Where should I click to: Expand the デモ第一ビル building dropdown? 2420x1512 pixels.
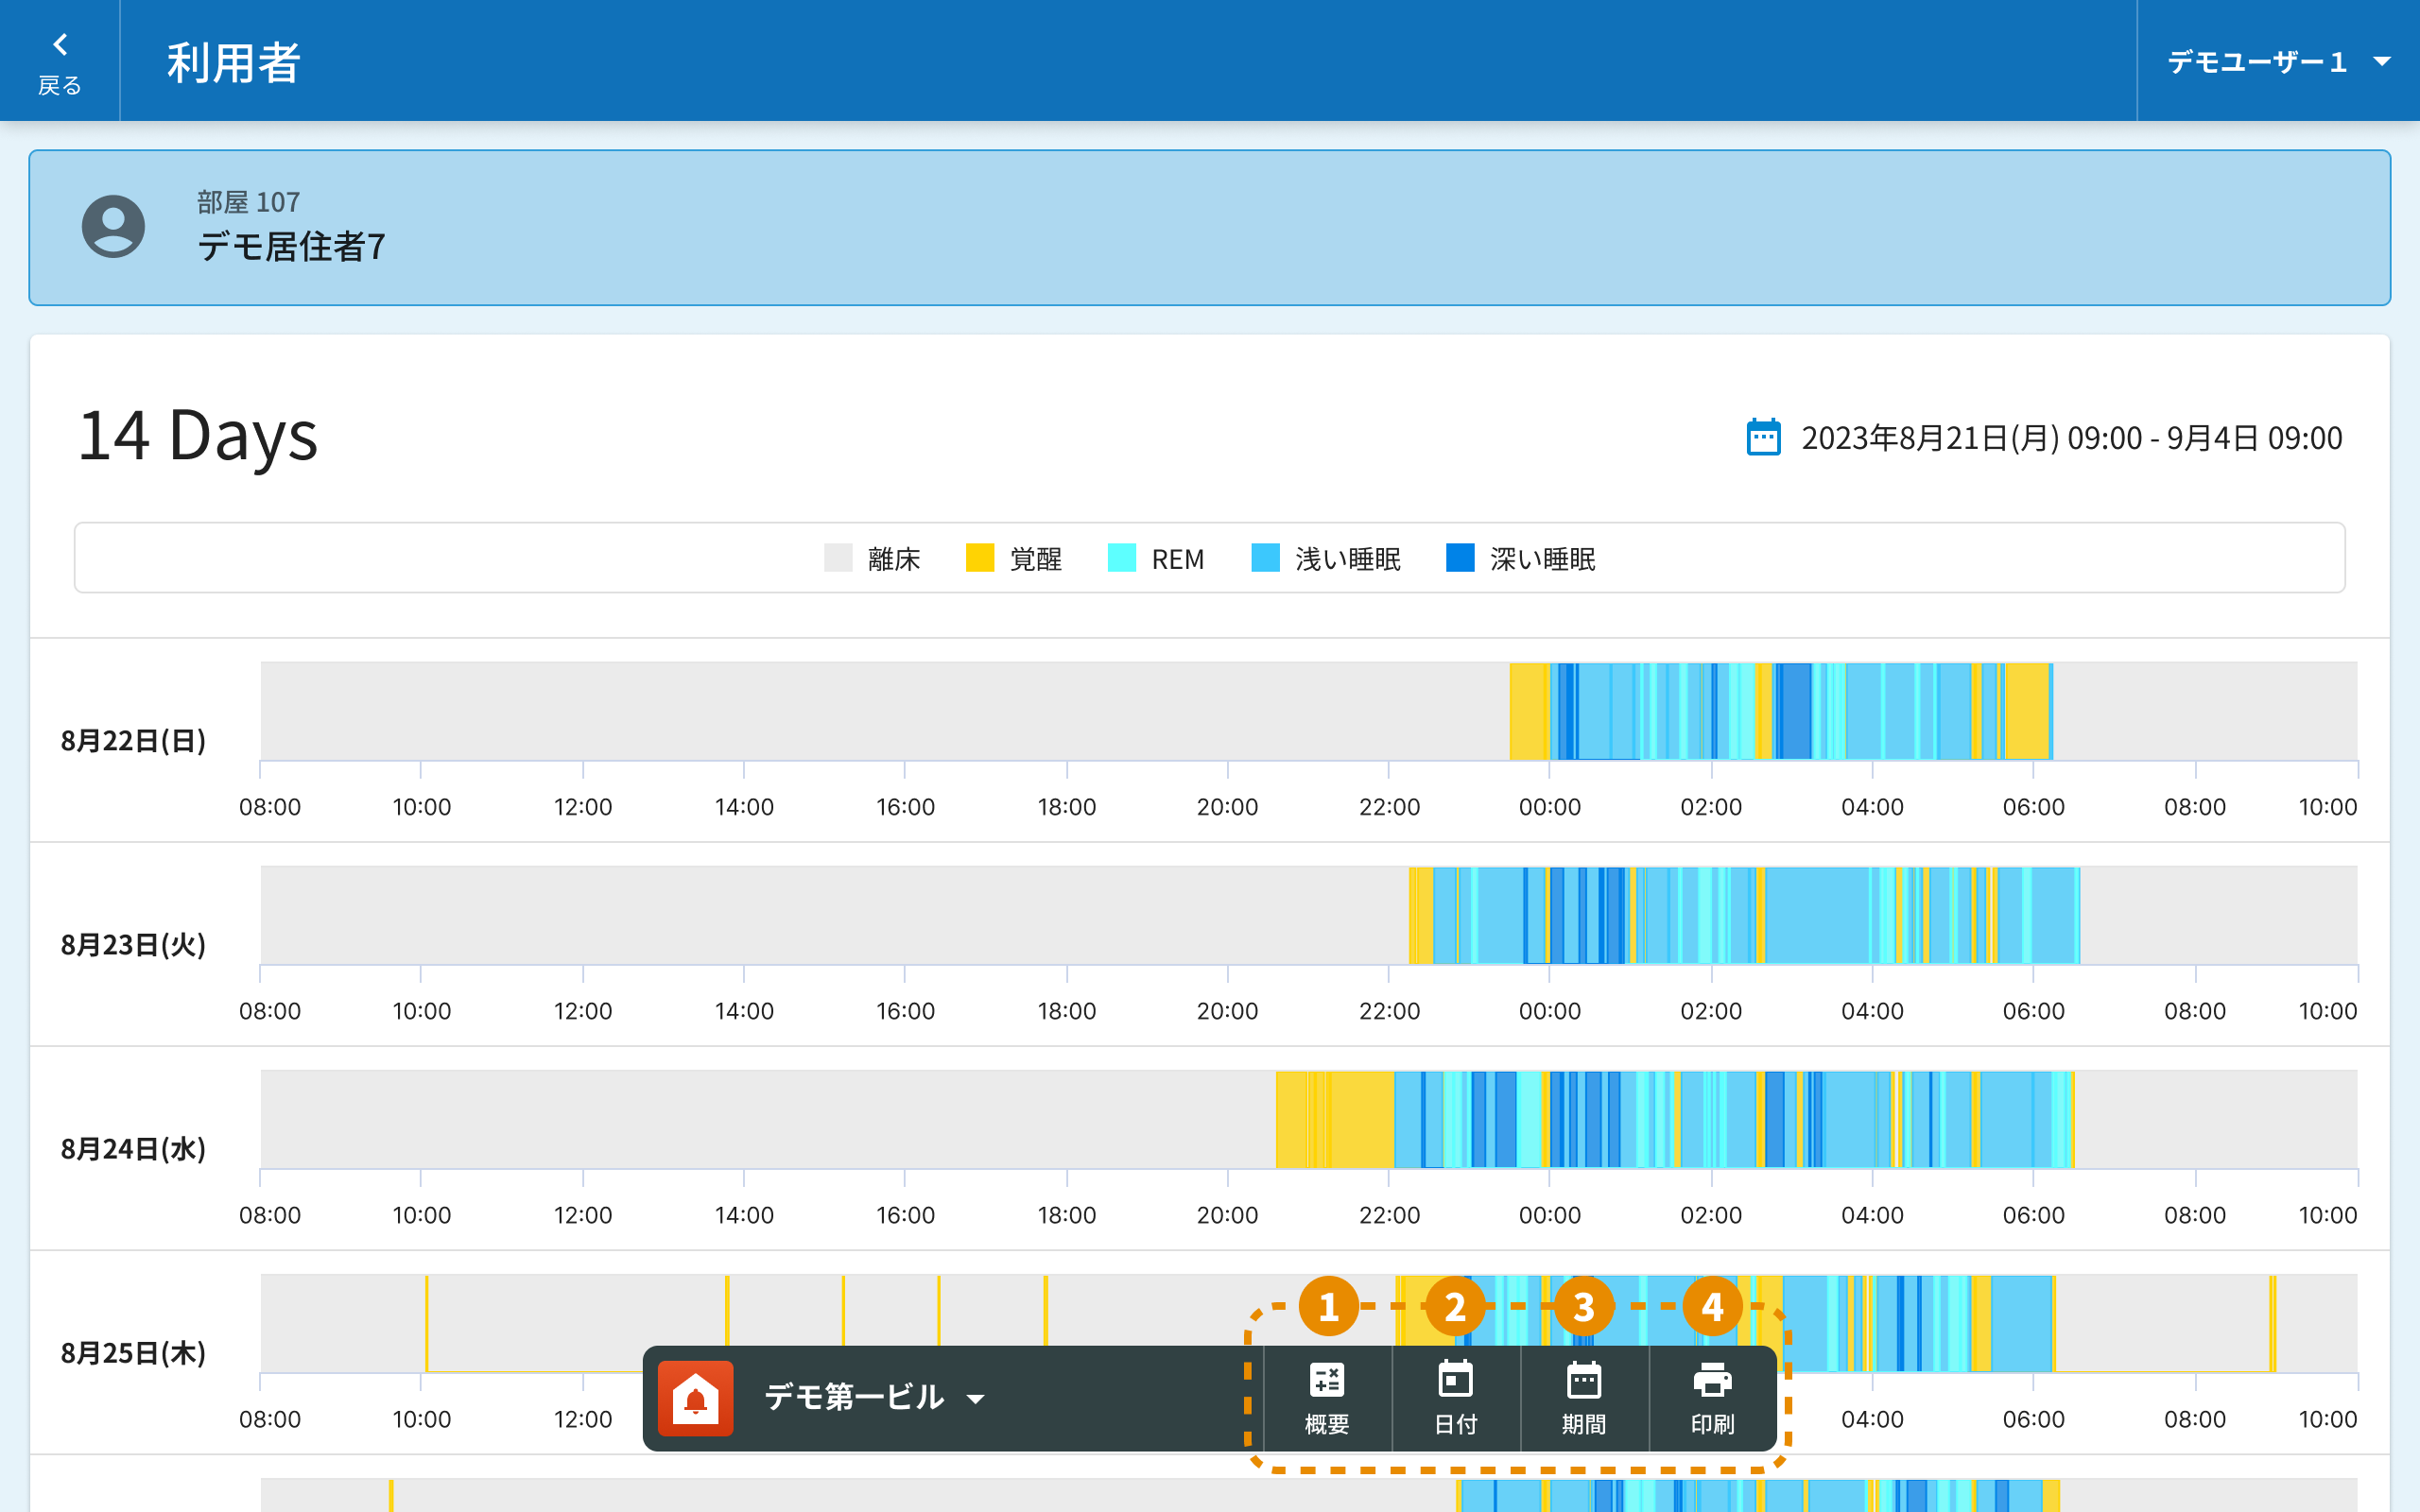tap(855, 1397)
